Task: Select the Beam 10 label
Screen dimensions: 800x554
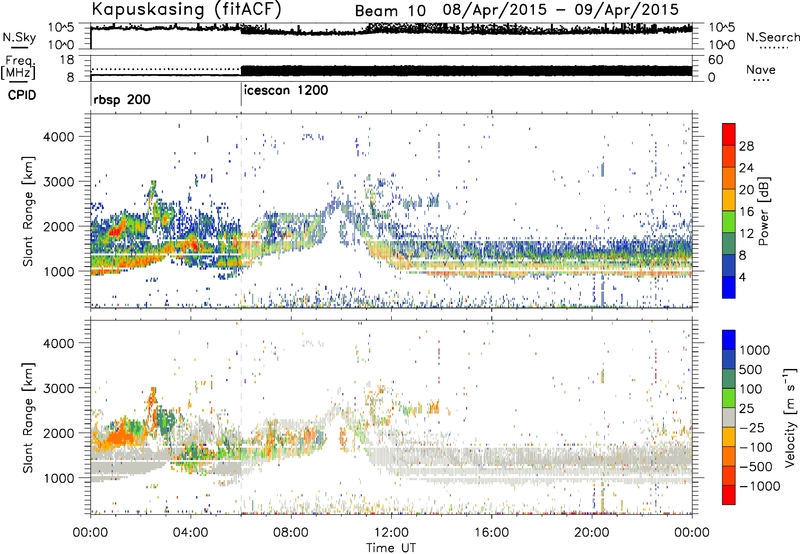Action: click(x=390, y=11)
